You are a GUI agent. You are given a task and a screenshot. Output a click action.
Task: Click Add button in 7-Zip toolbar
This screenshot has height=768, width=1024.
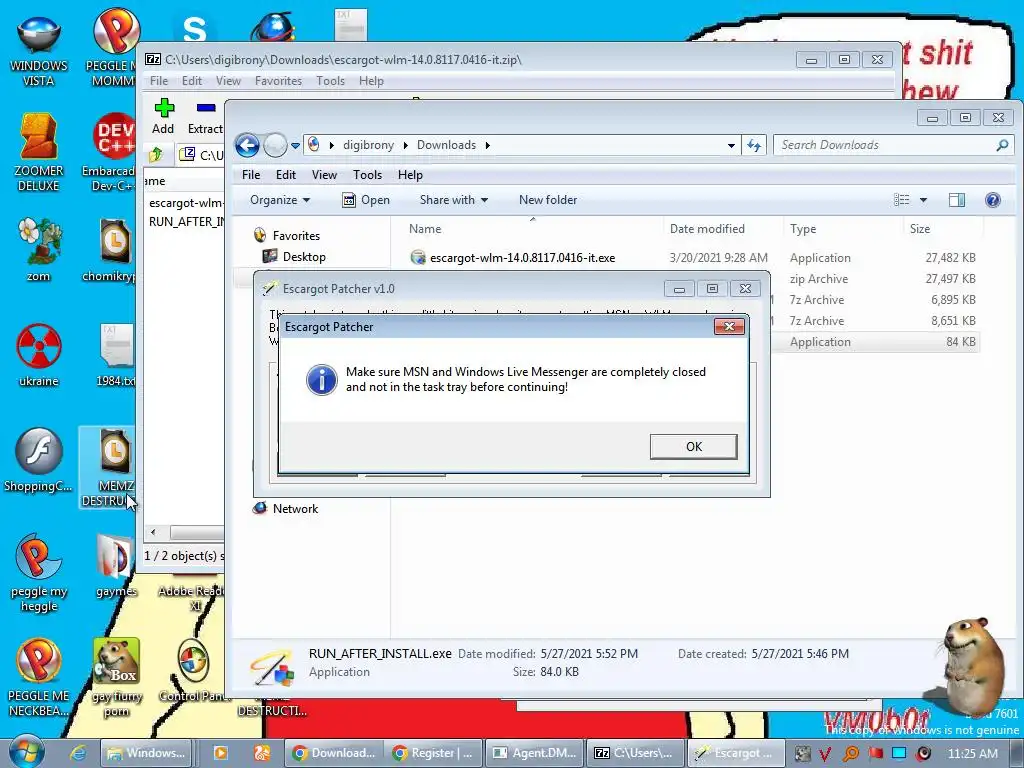(163, 116)
